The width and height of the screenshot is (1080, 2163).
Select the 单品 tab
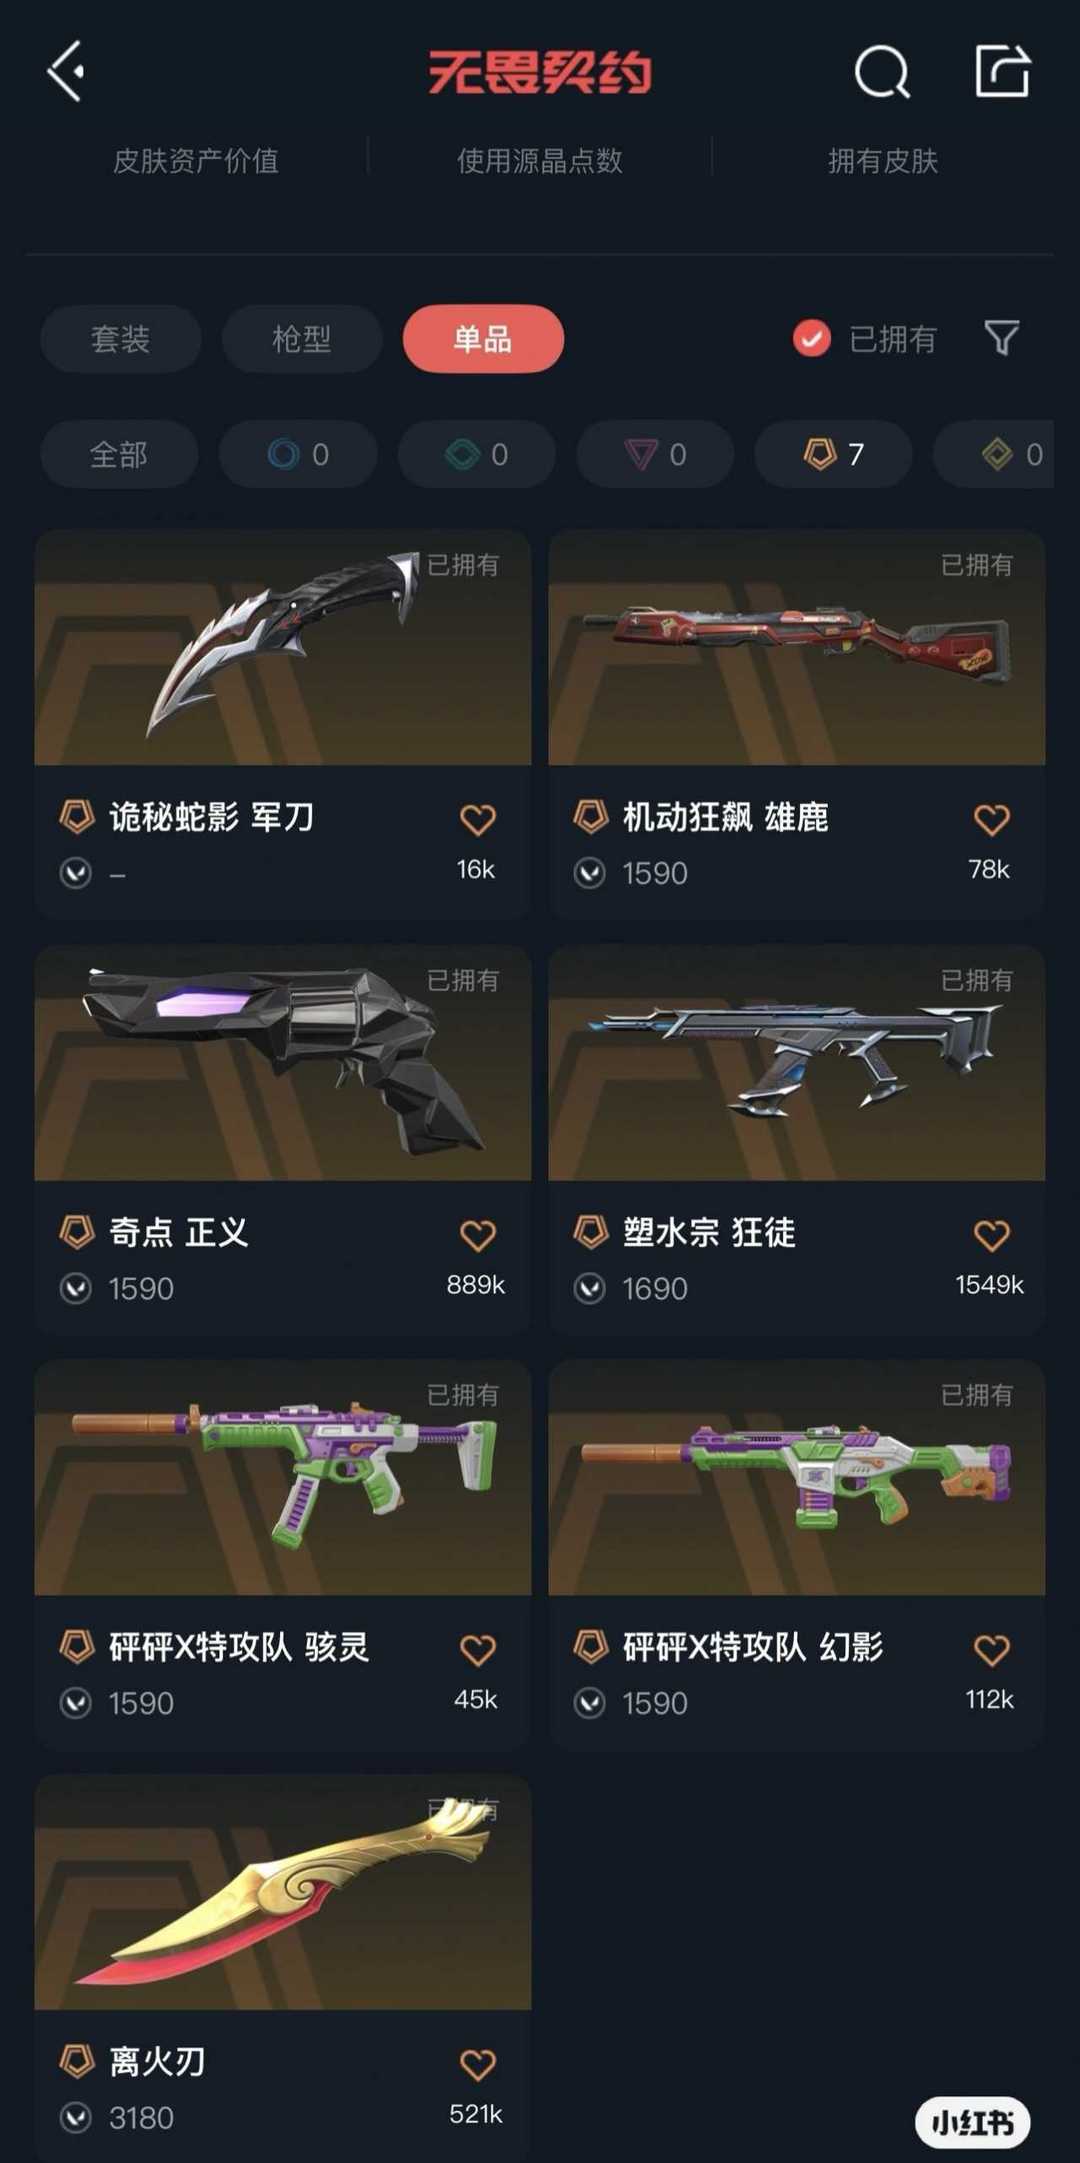[483, 339]
